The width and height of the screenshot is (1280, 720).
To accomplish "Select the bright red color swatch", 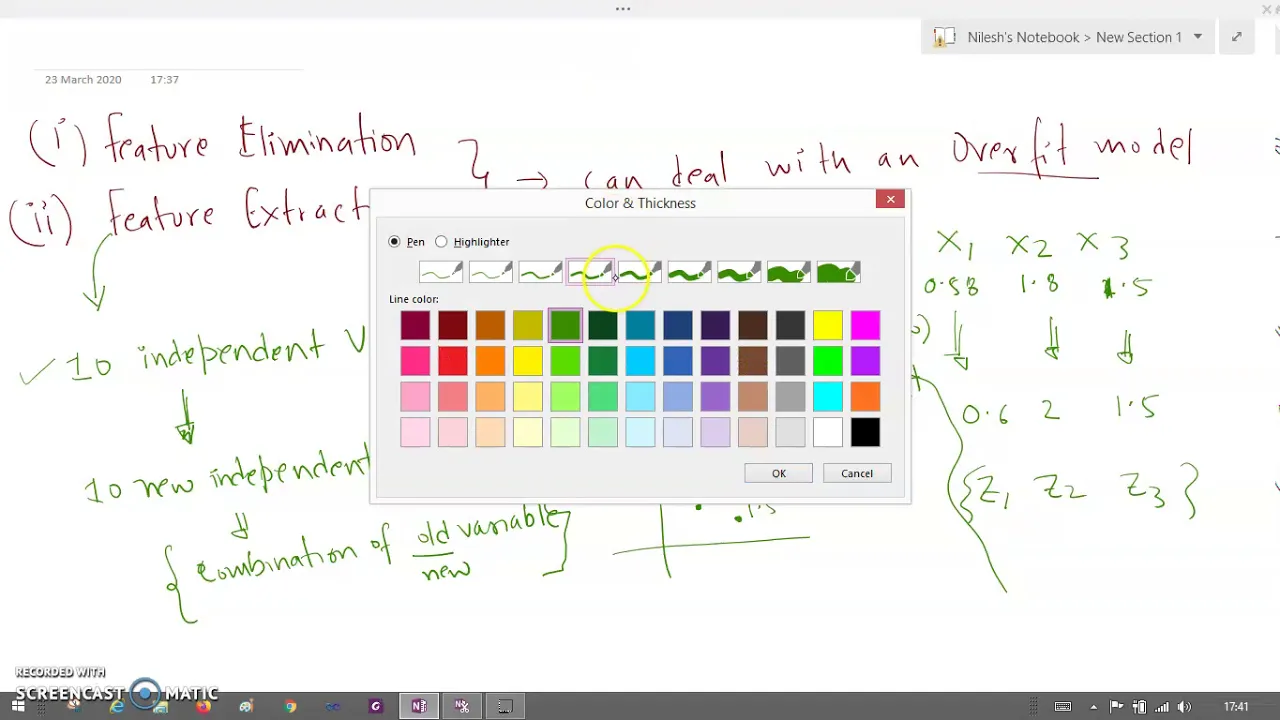I will pos(452,361).
